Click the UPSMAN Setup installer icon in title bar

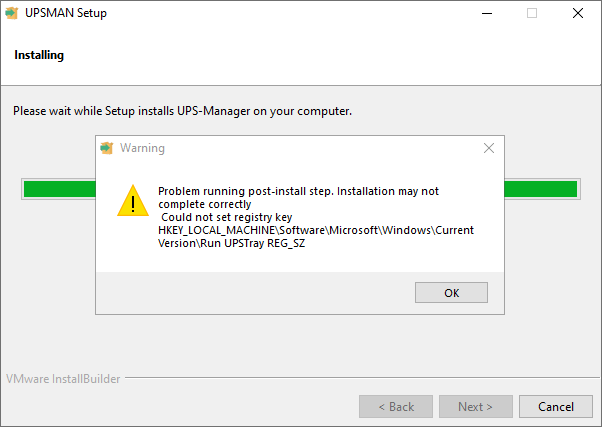[x=12, y=13]
